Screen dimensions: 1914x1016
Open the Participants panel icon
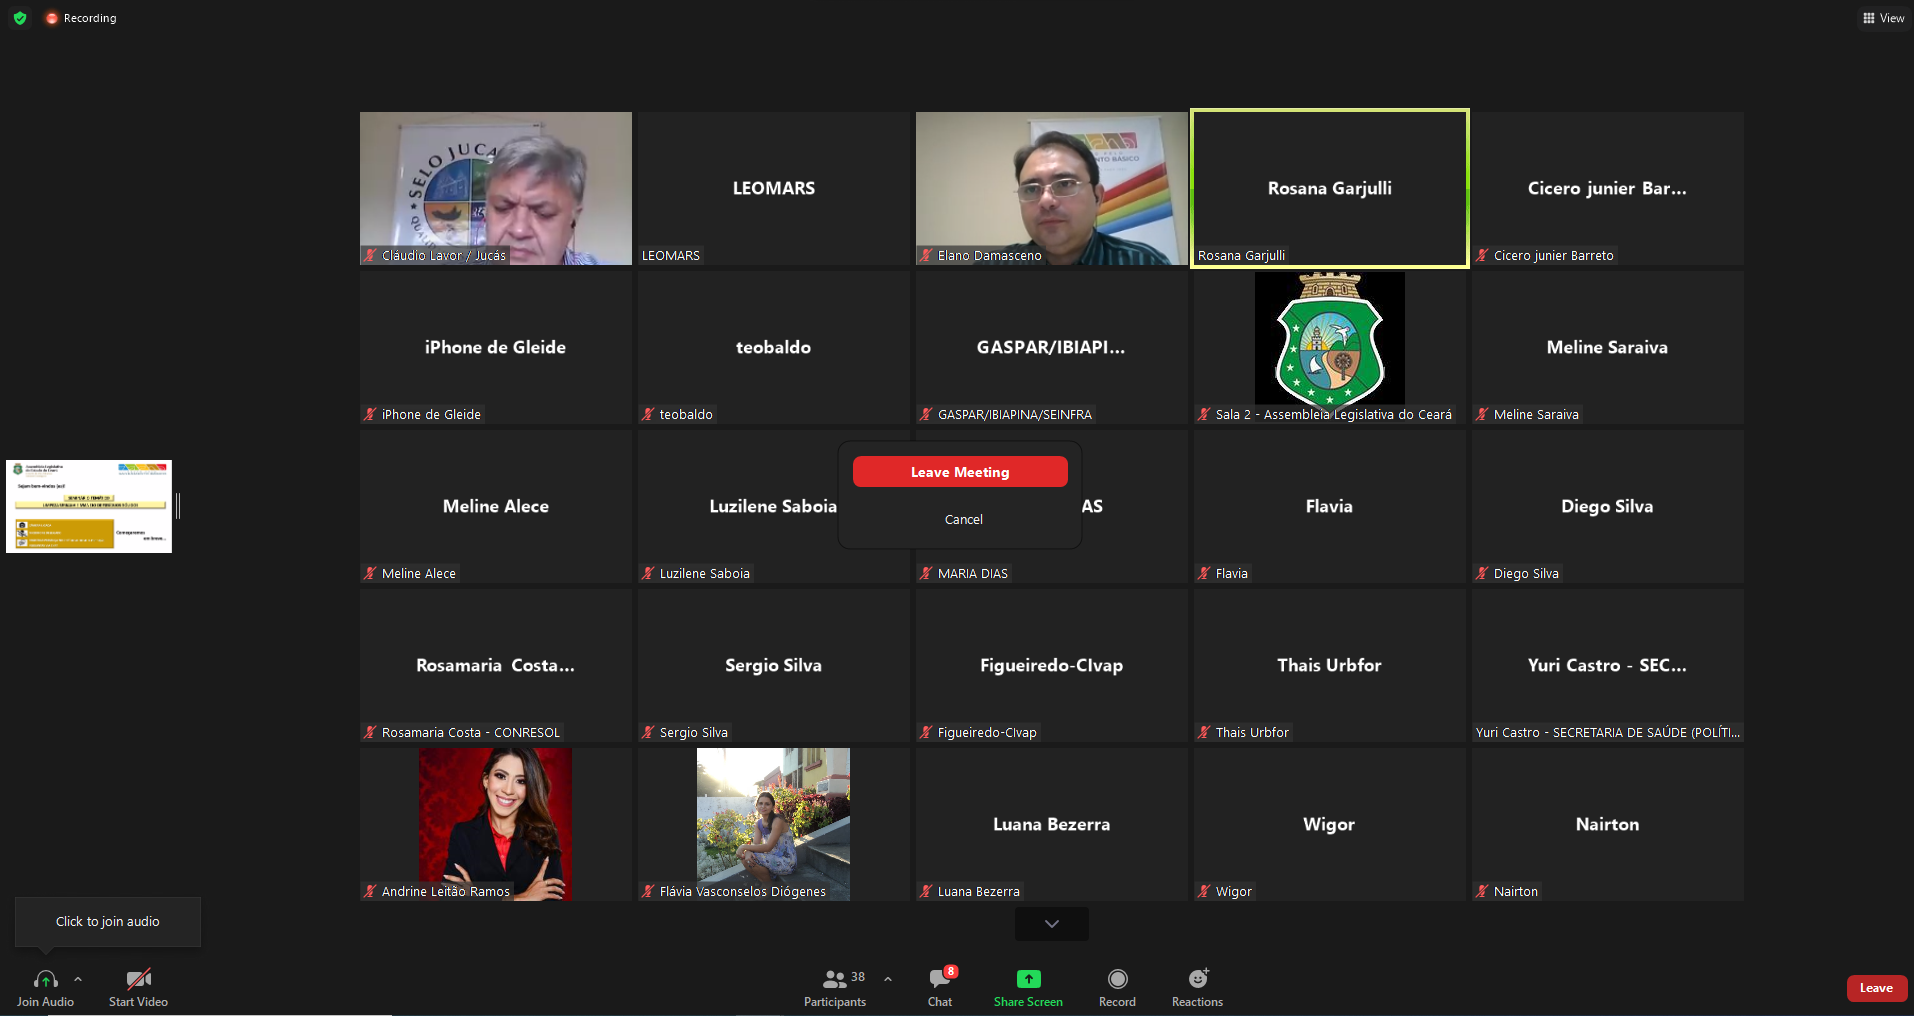click(834, 979)
